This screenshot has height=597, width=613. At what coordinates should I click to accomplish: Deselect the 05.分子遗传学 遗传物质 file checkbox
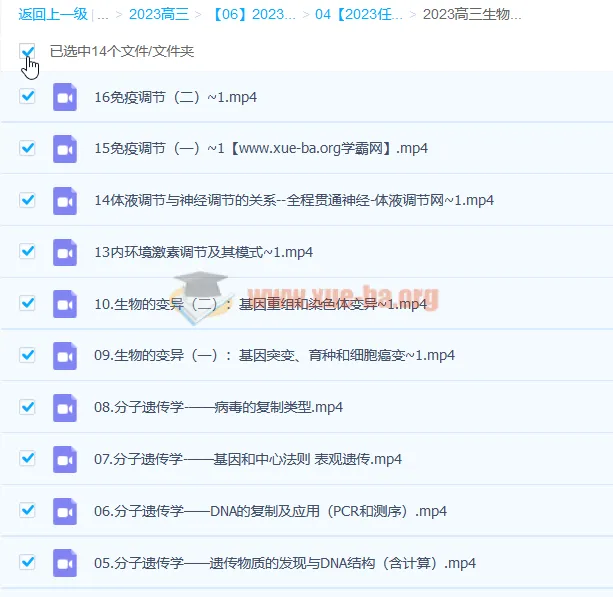coord(27,562)
